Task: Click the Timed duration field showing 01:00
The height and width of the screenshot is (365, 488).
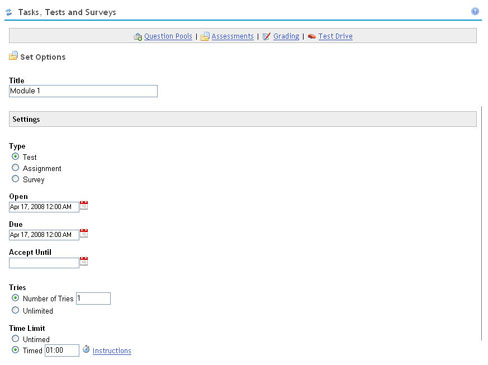Action: tap(62, 350)
